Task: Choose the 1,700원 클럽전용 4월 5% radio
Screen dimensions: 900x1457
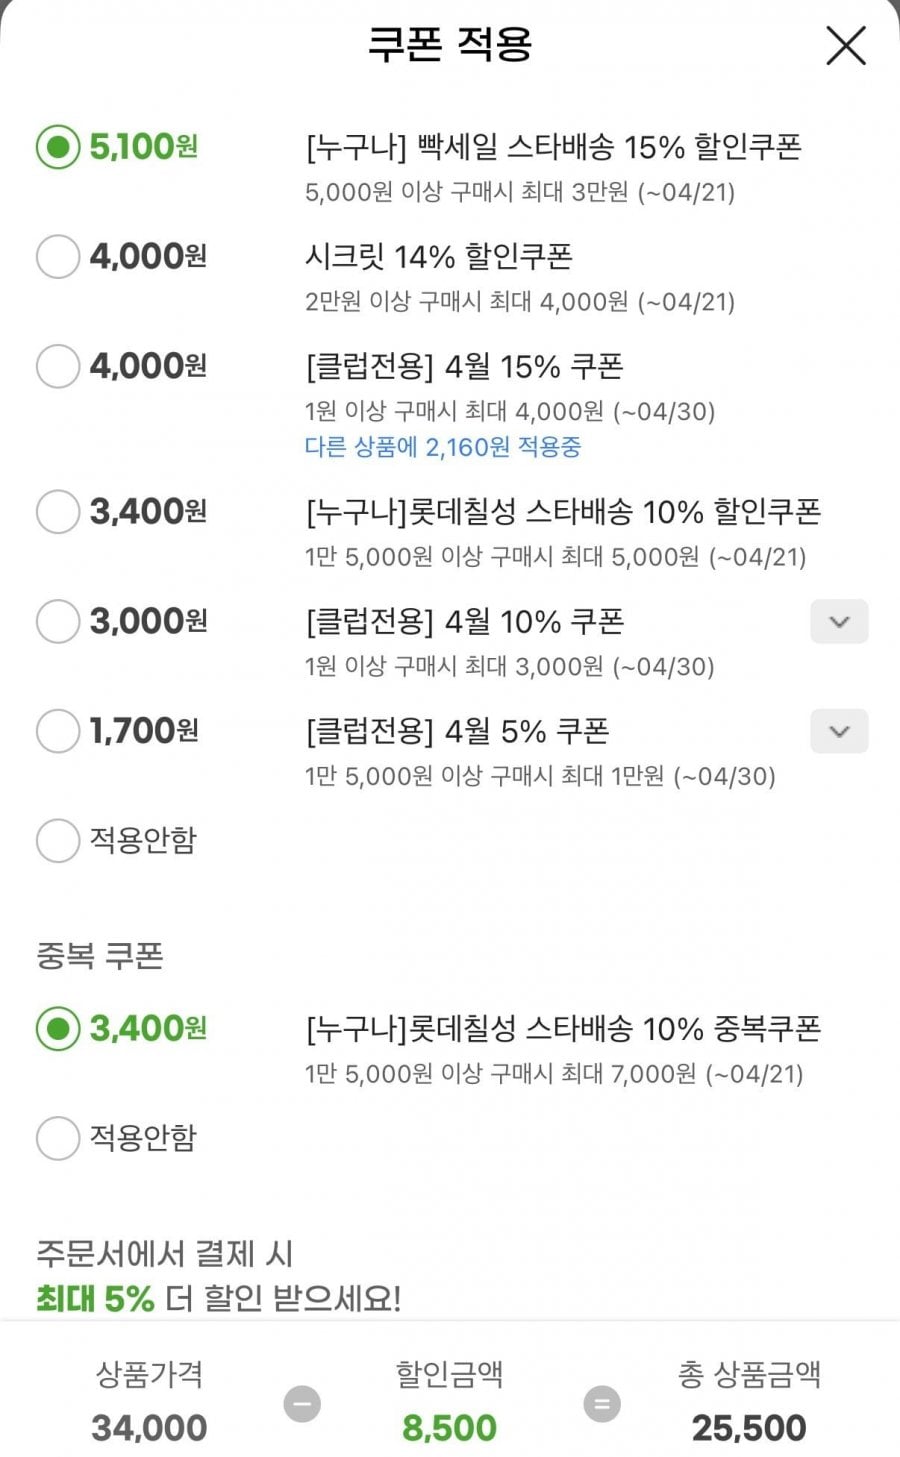Action: [x=58, y=731]
